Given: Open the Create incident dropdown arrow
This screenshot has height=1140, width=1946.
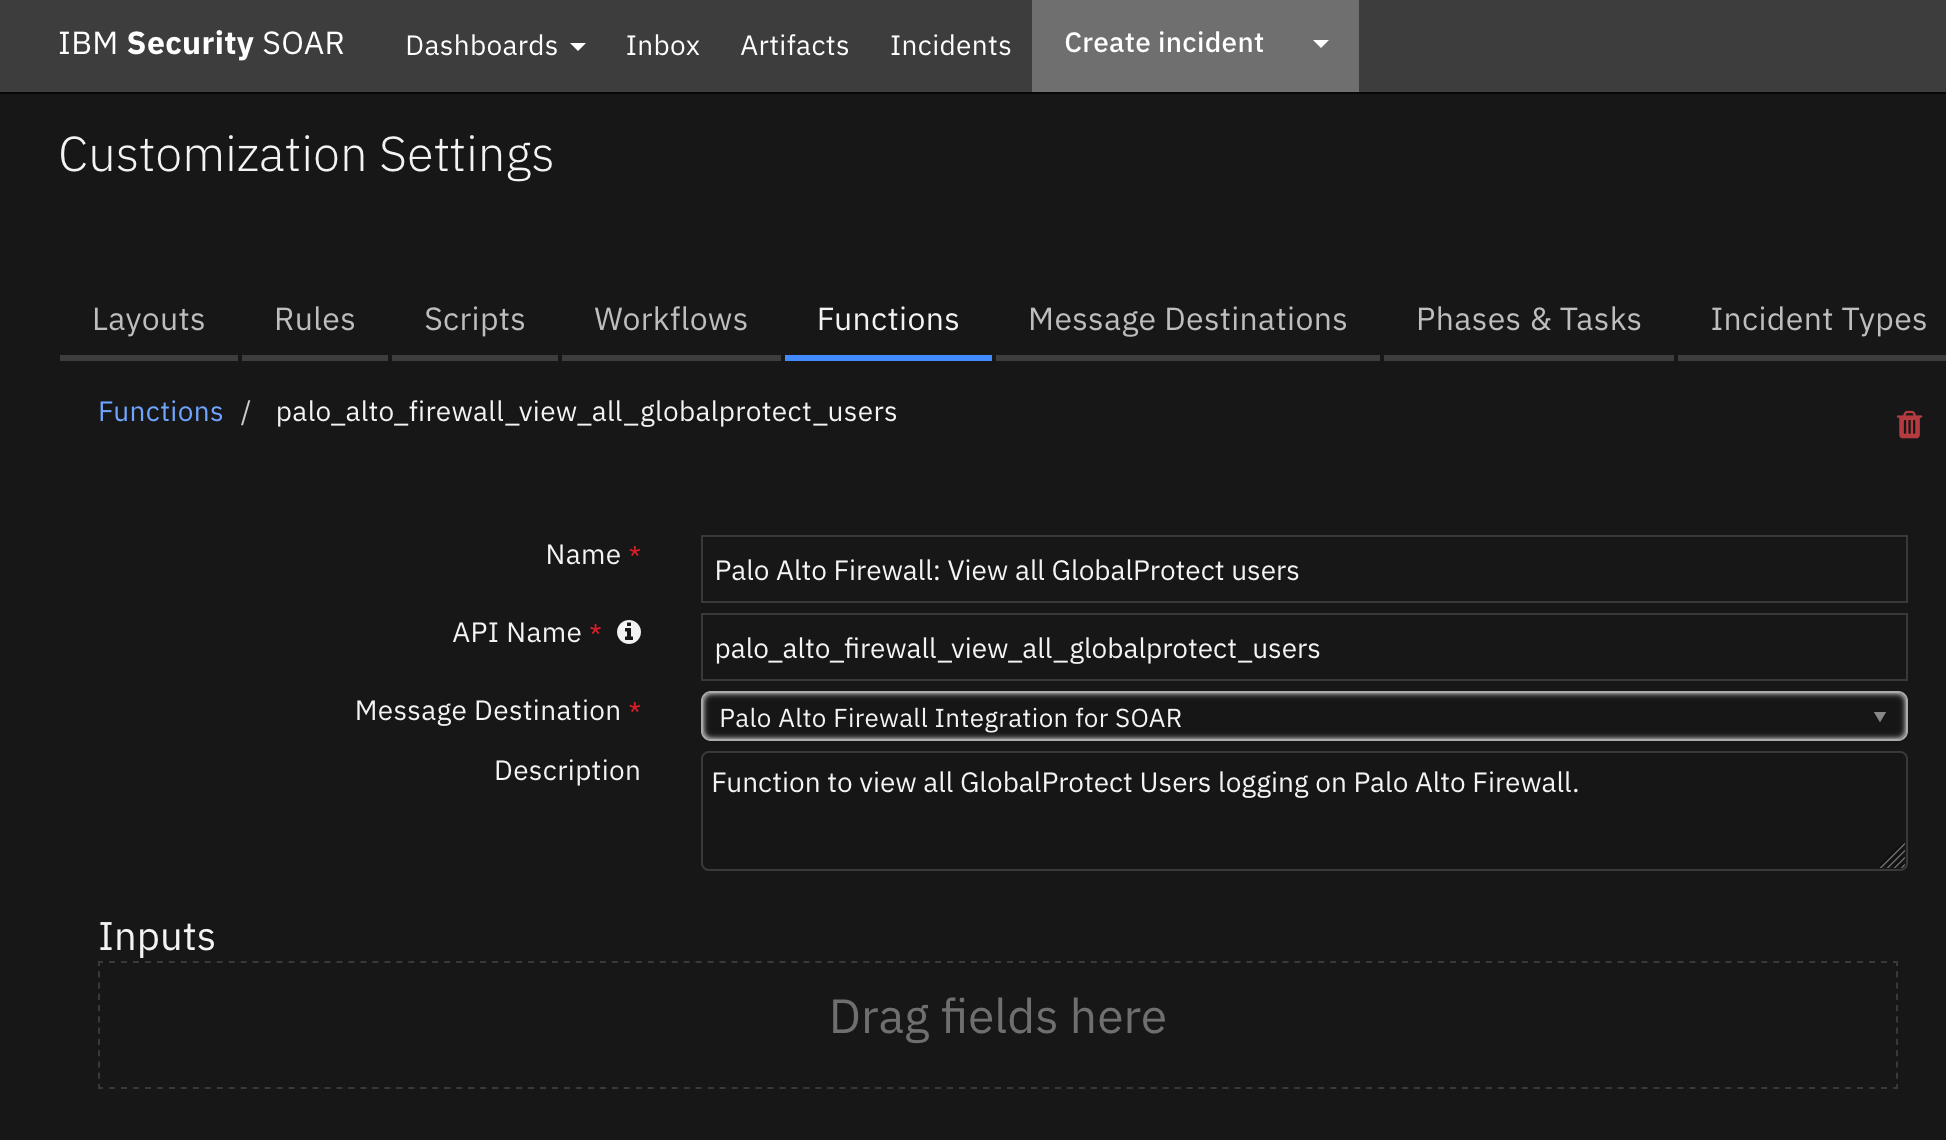Looking at the screenshot, I should tap(1320, 44).
